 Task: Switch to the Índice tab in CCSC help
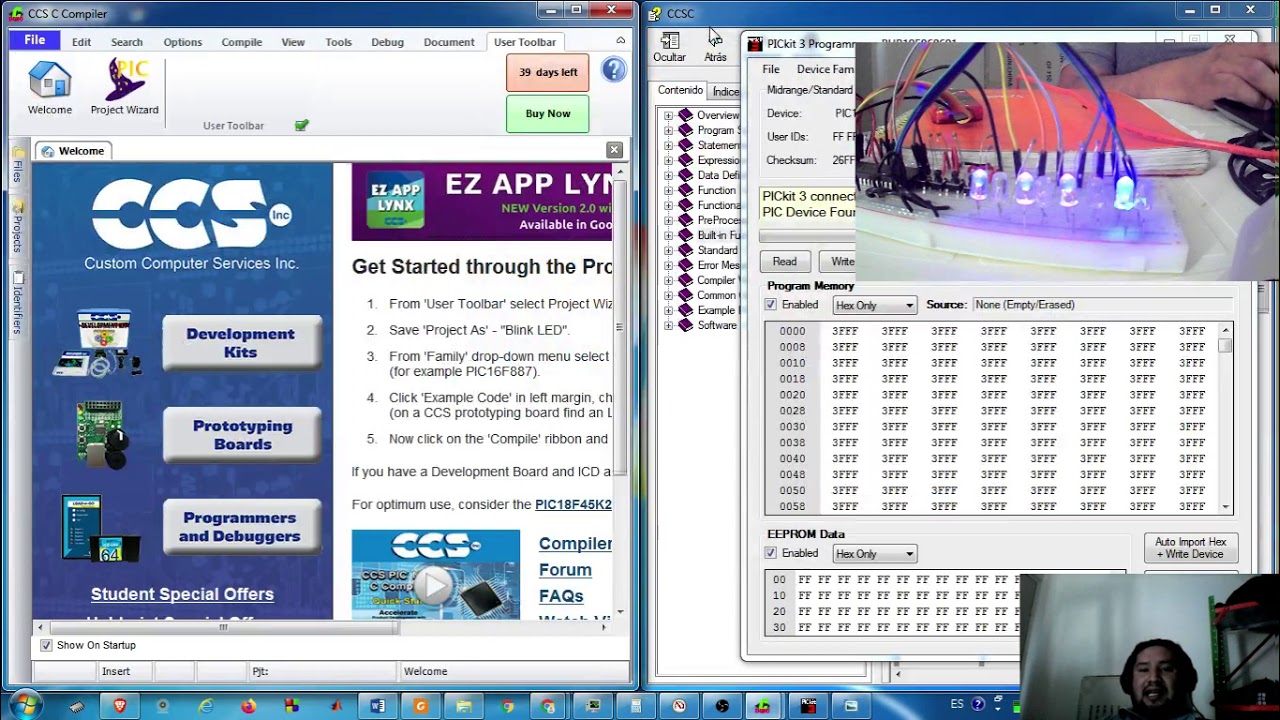(726, 91)
